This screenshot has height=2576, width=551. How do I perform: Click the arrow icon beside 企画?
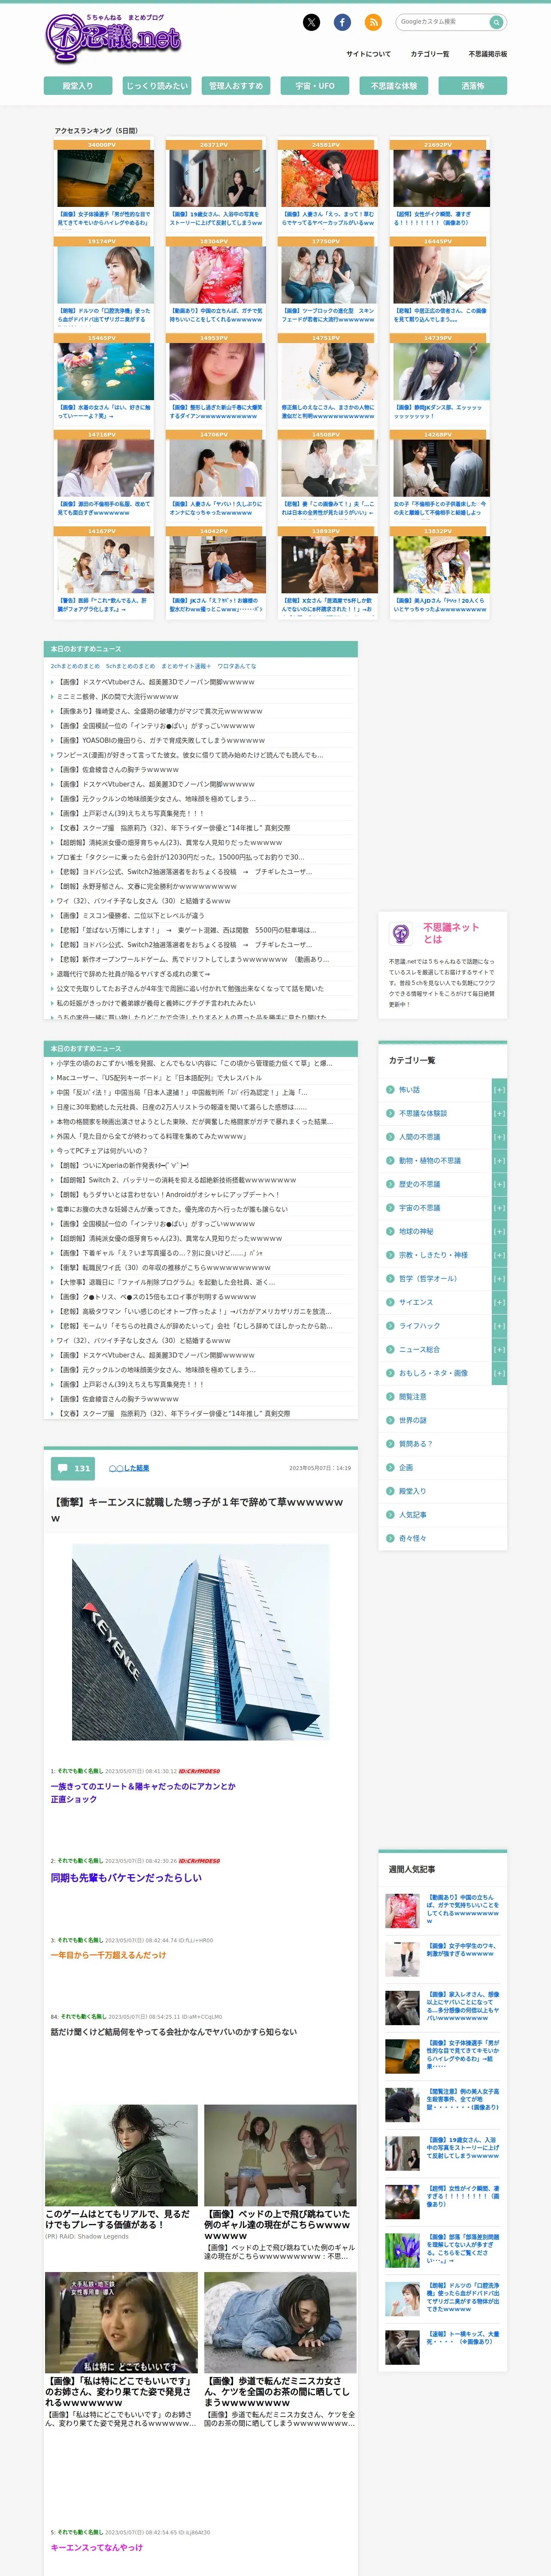point(390,1467)
